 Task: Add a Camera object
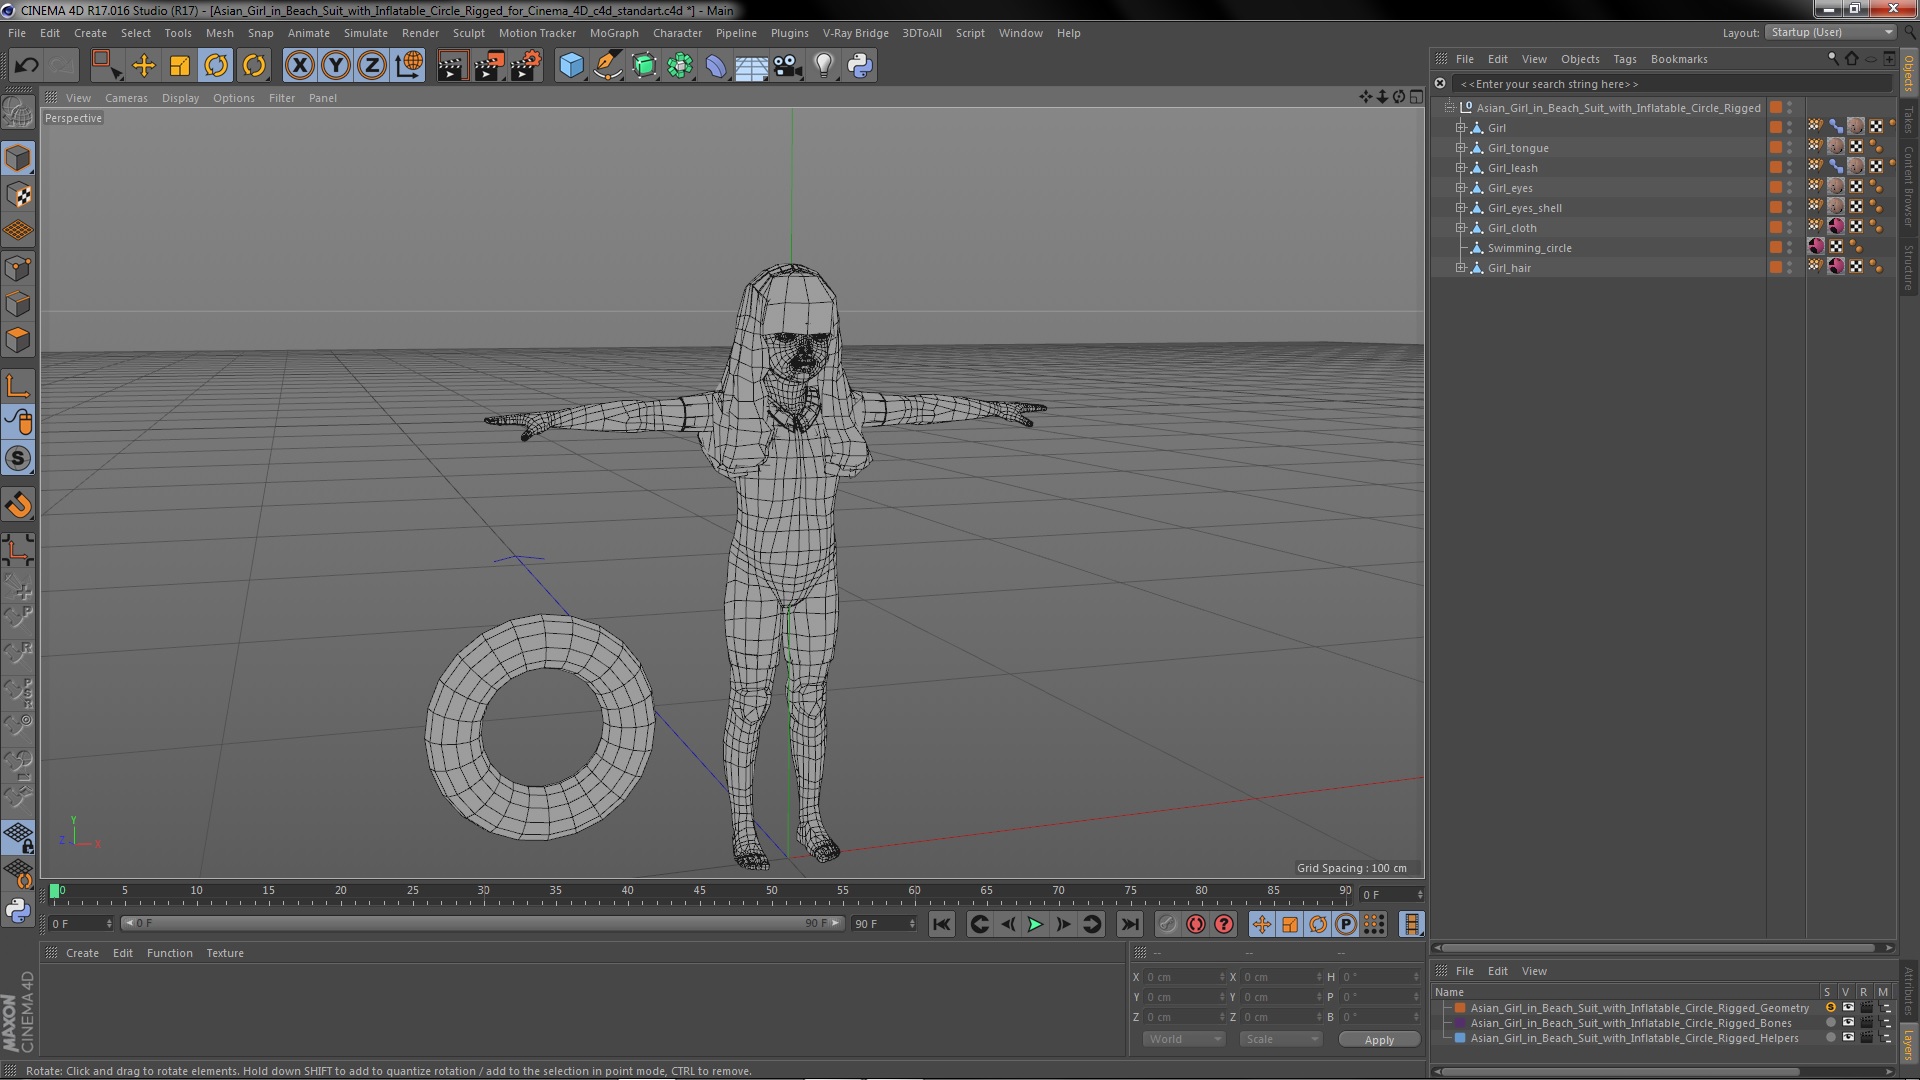tap(788, 66)
